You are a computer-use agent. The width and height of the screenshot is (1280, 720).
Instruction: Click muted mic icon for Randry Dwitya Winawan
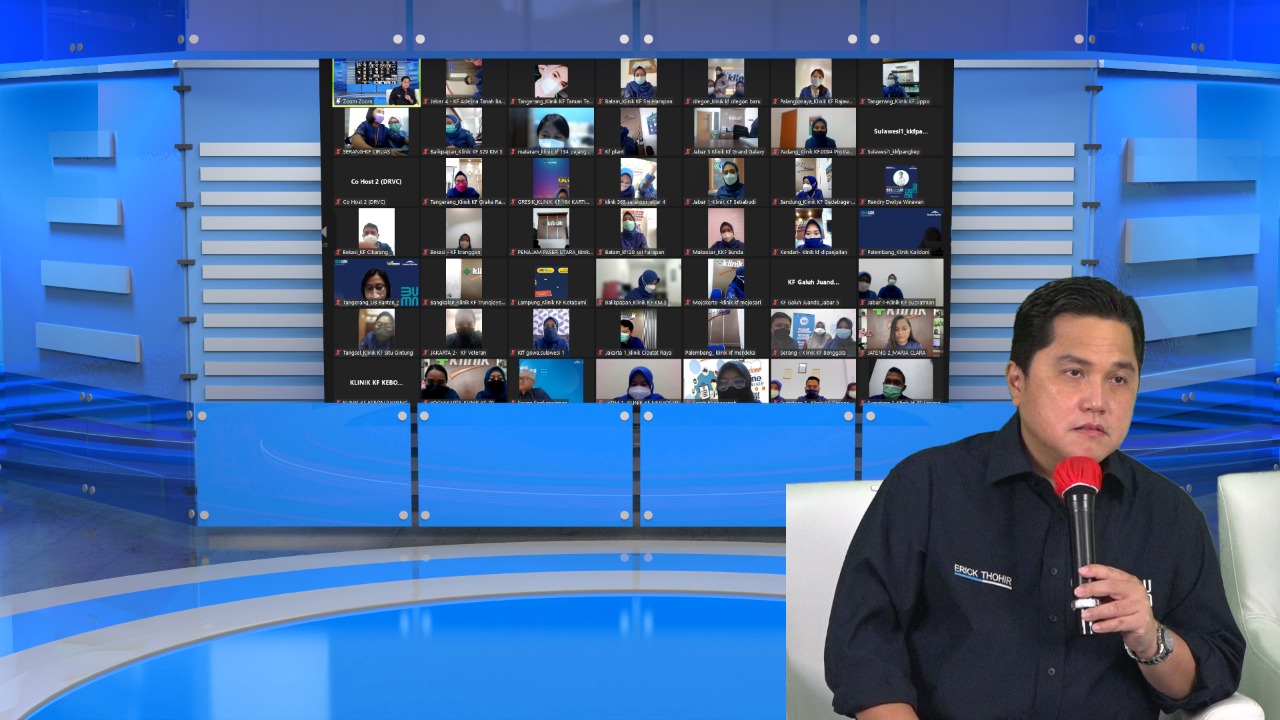pos(862,202)
